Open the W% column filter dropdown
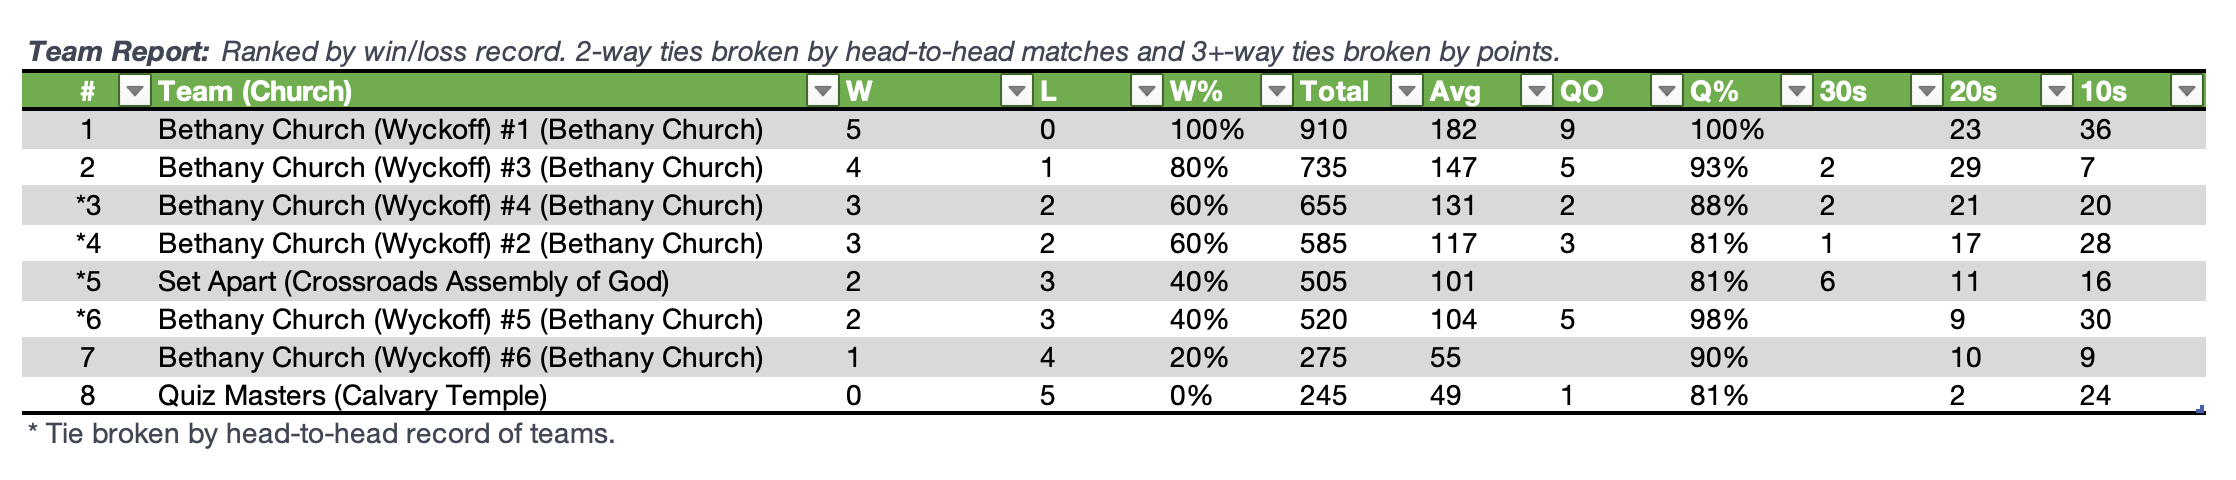The height and width of the screenshot is (480, 2236). [x=1276, y=92]
